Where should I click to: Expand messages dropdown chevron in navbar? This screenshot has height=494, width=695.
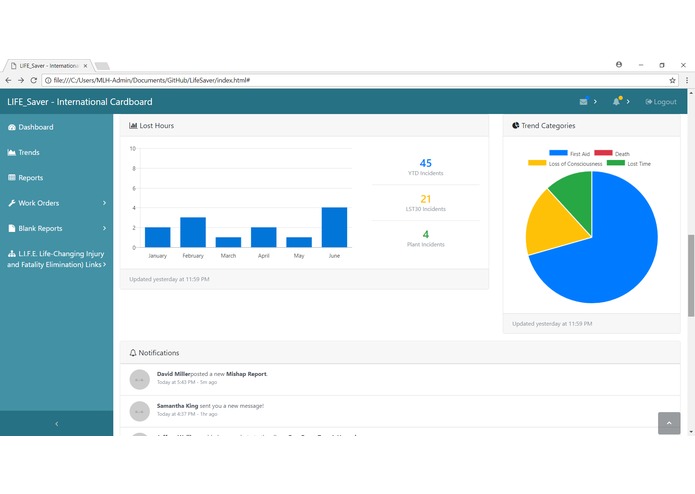click(595, 102)
